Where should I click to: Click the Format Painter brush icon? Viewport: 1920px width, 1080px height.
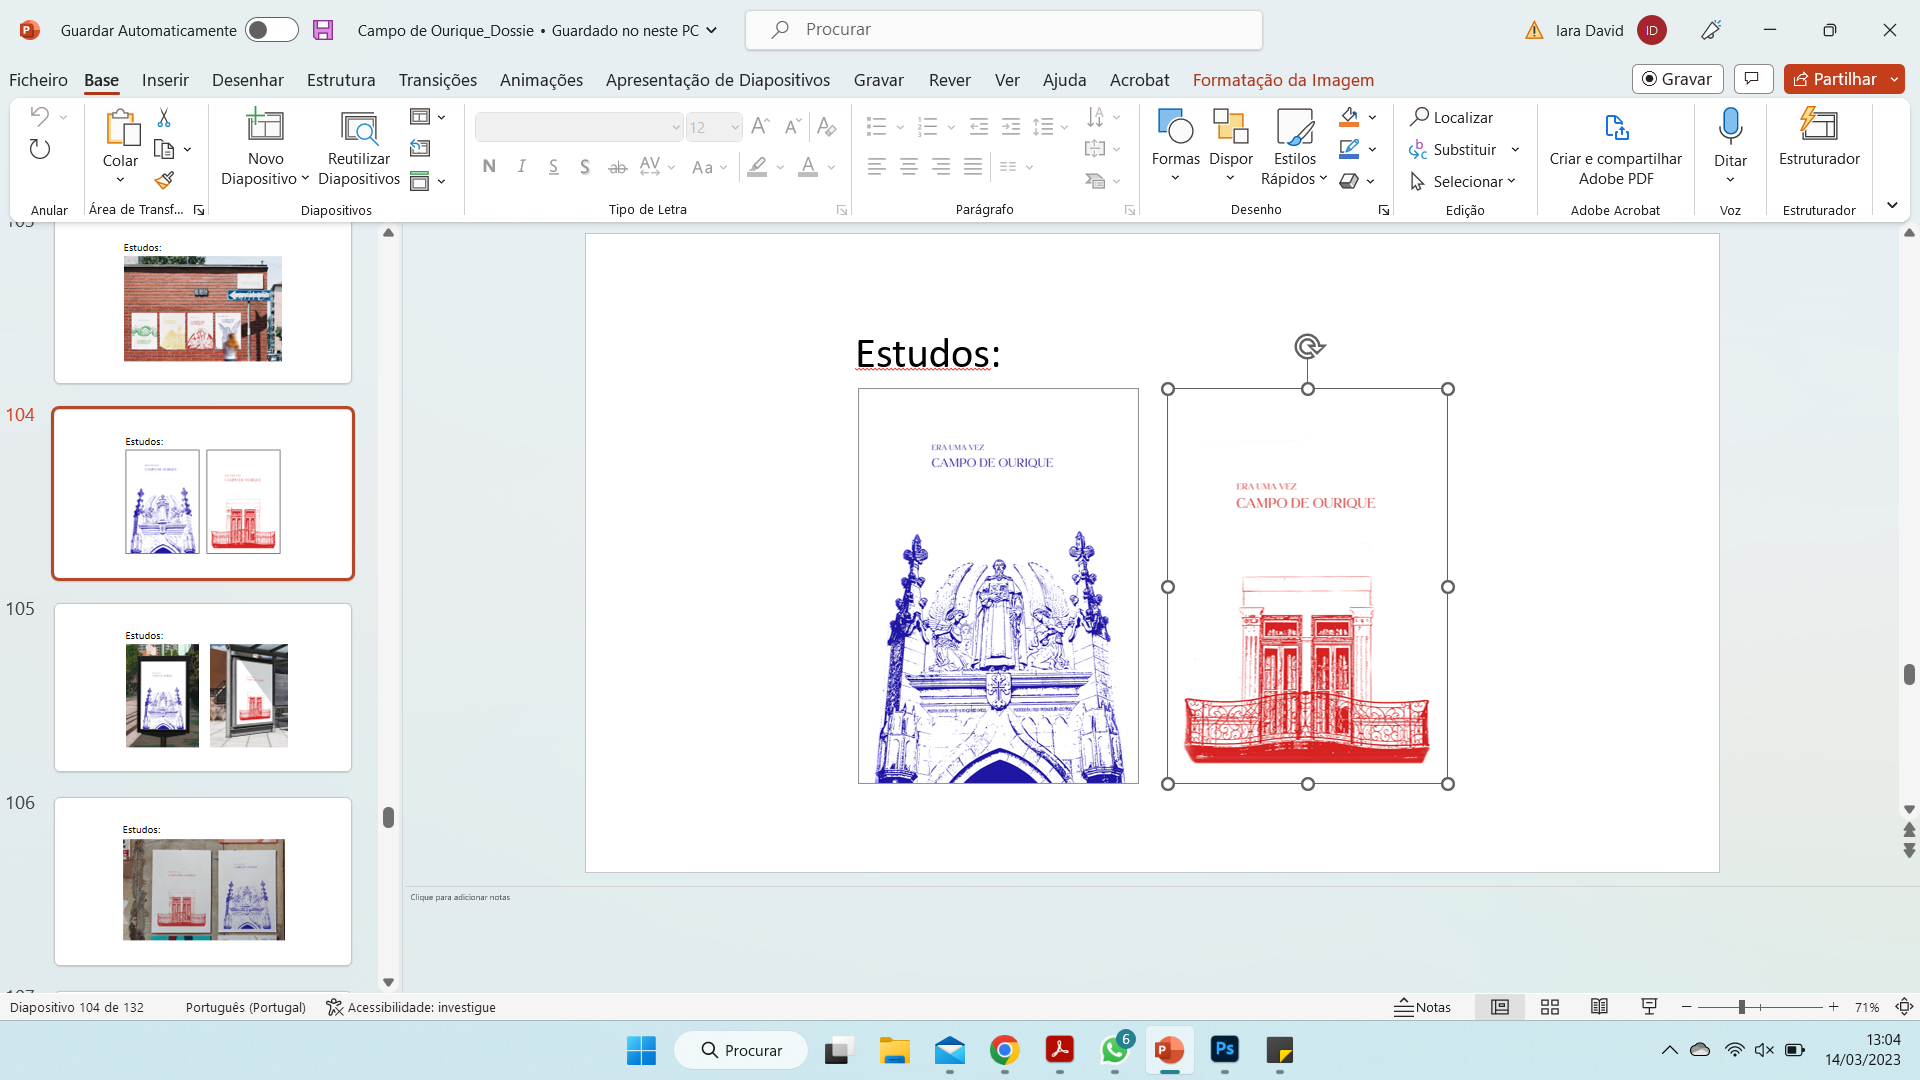(x=165, y=180)
